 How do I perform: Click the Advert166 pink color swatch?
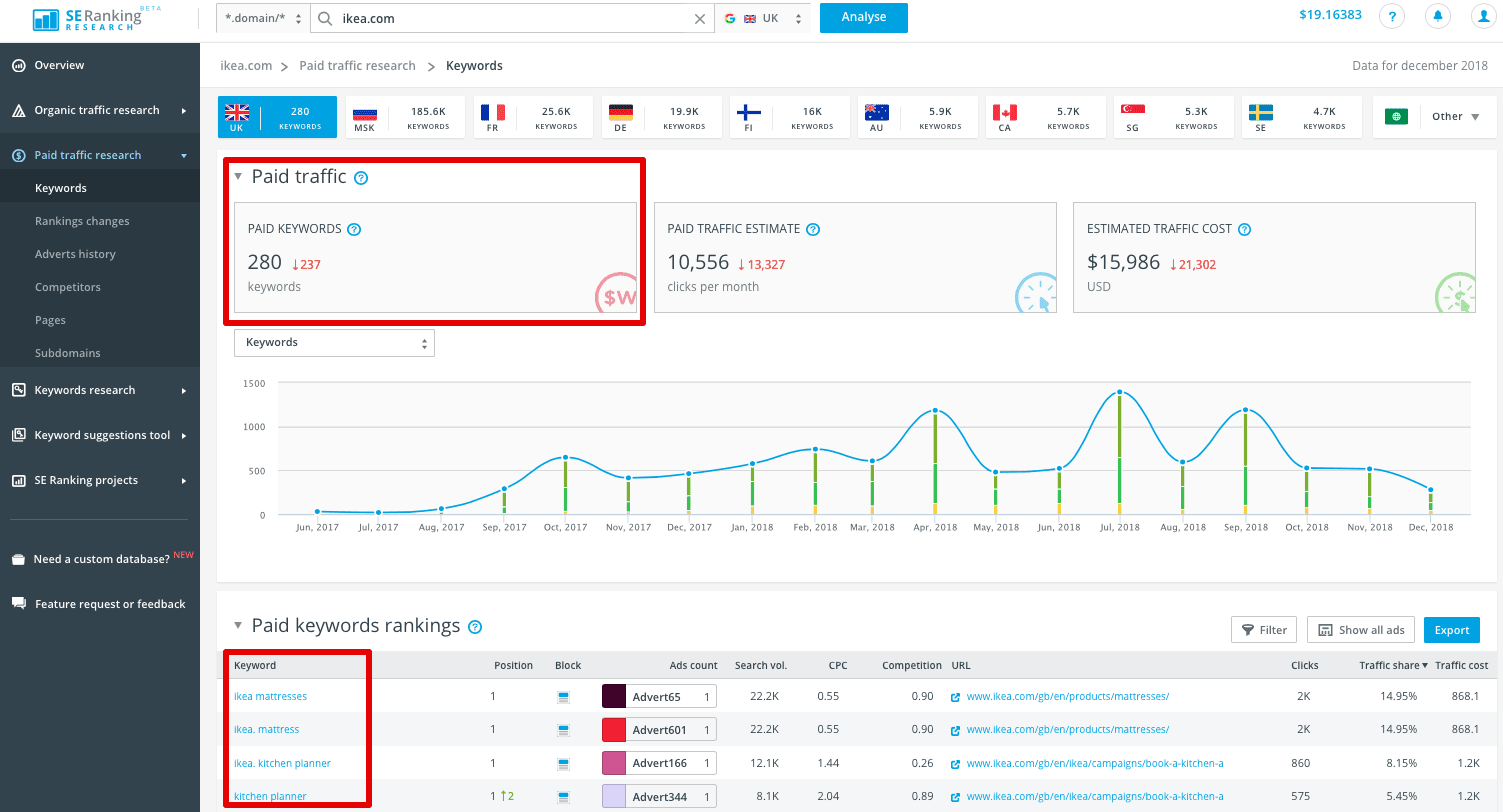pyautogui.click(x=614, y=764)
